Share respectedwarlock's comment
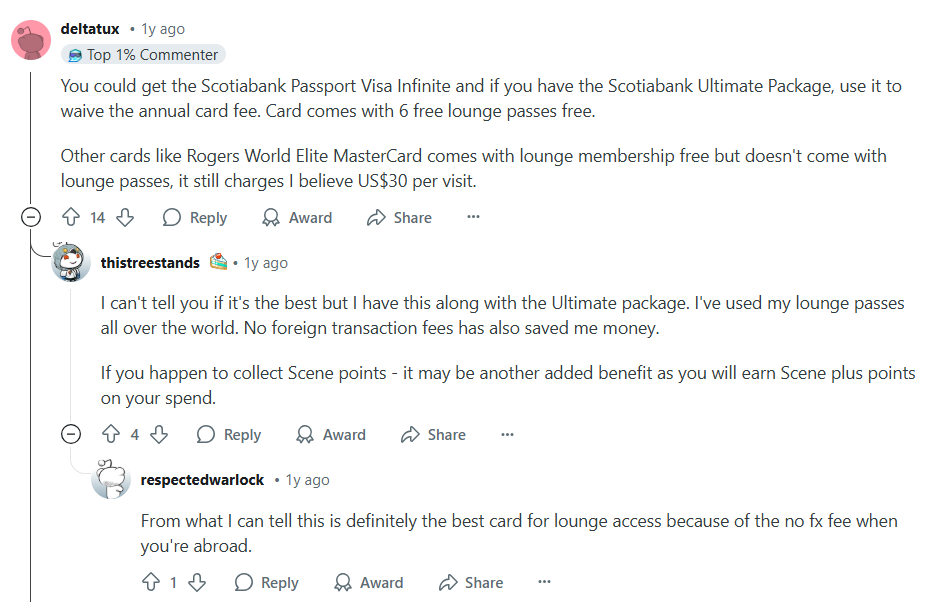This screenshot has width=931, height=602. point(470,581)
